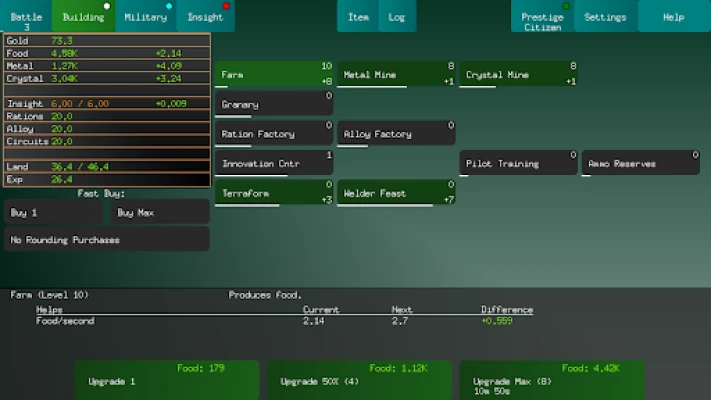The image size is (711, 400).
Task: Open the Insight tab
Action: [205, 17]
